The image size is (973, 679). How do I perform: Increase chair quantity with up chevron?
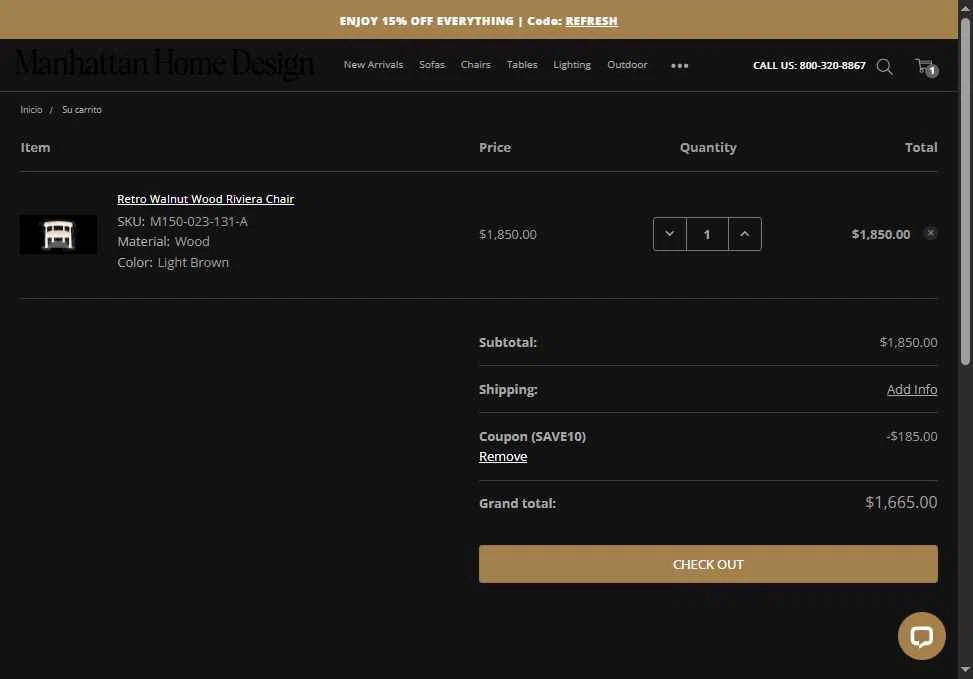coord(745,234)
